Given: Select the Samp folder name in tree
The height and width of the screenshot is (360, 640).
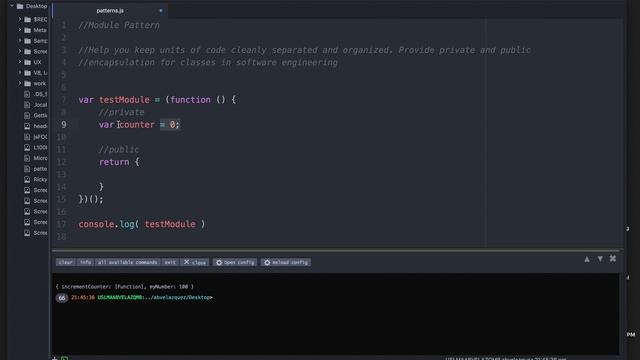Looking at the screenshot, I should pyautogui.click(x=40, y=41).
